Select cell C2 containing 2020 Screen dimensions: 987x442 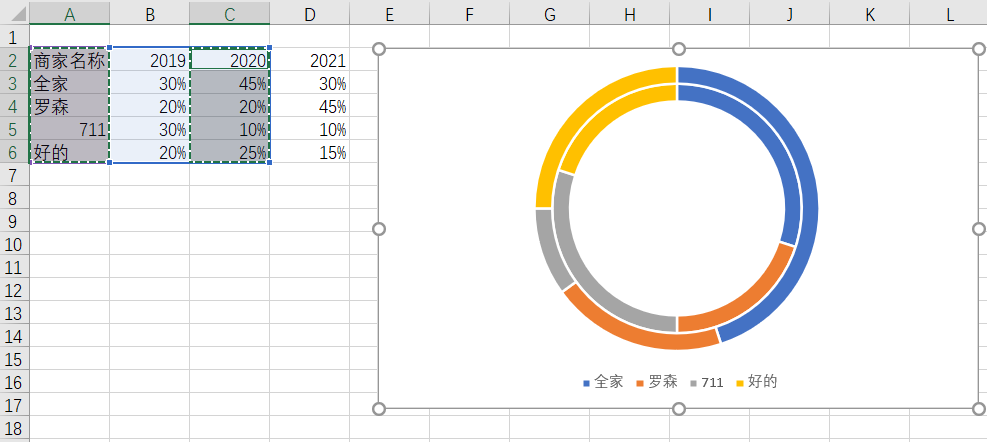pos(230,60)
